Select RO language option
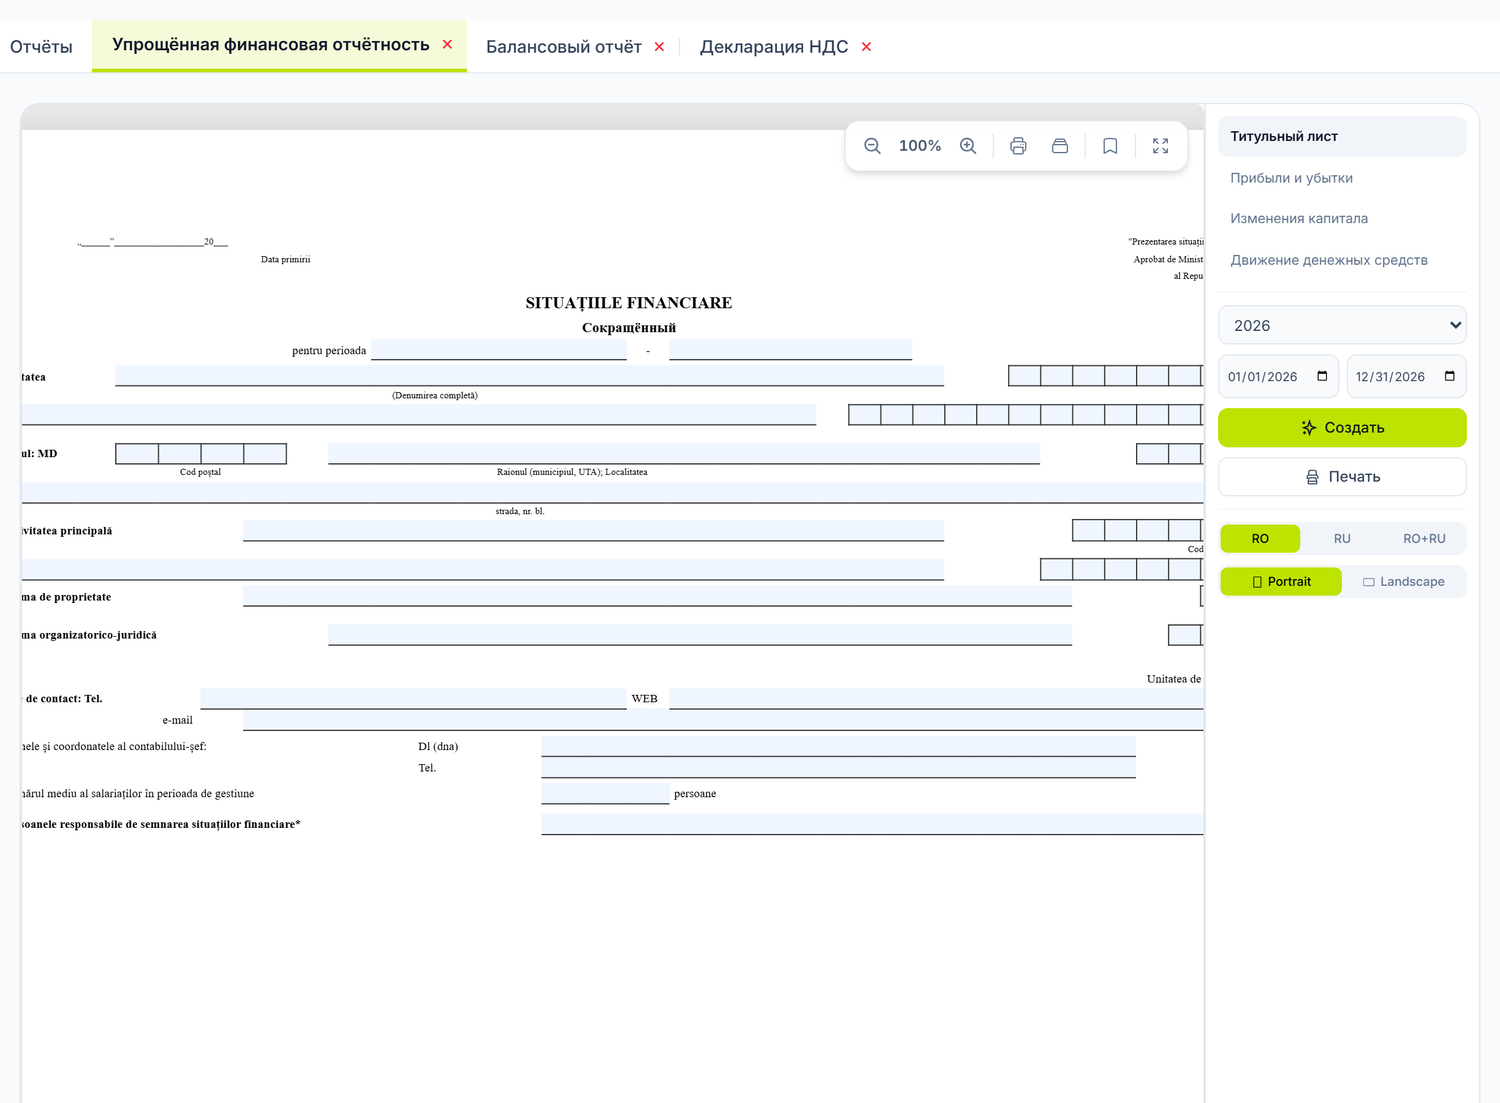 click(1260, 539)
